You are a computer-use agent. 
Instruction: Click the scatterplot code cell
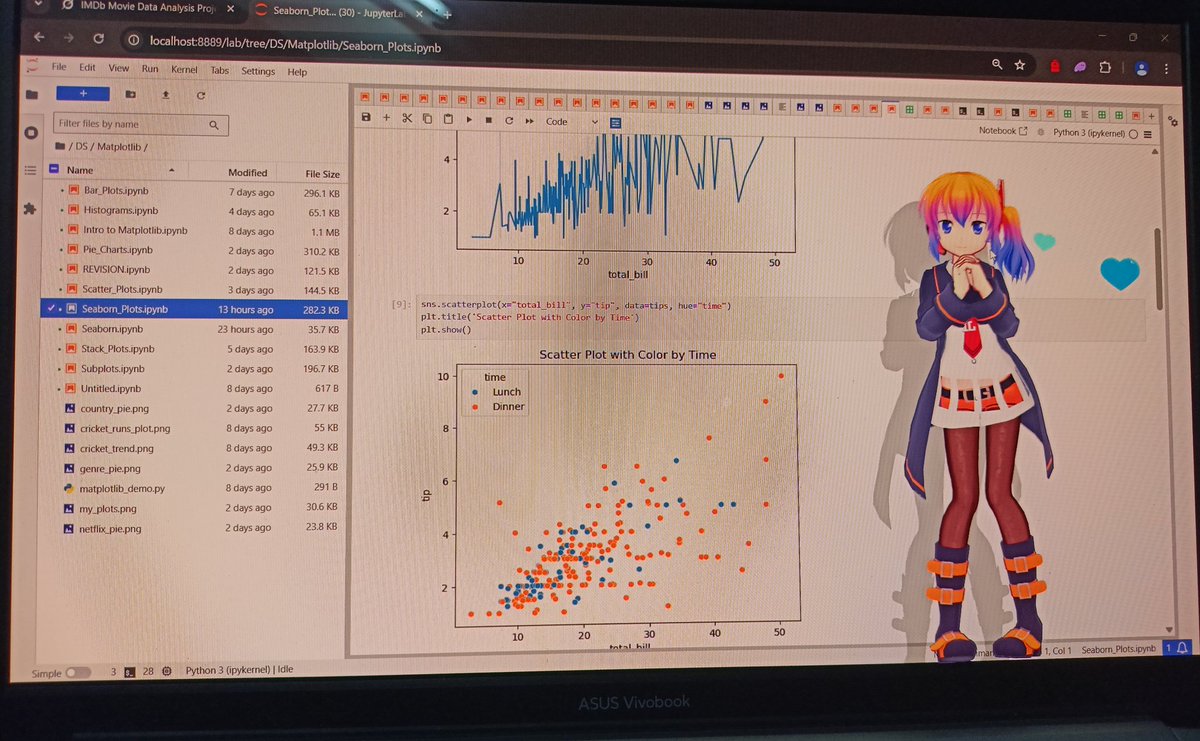781,318
